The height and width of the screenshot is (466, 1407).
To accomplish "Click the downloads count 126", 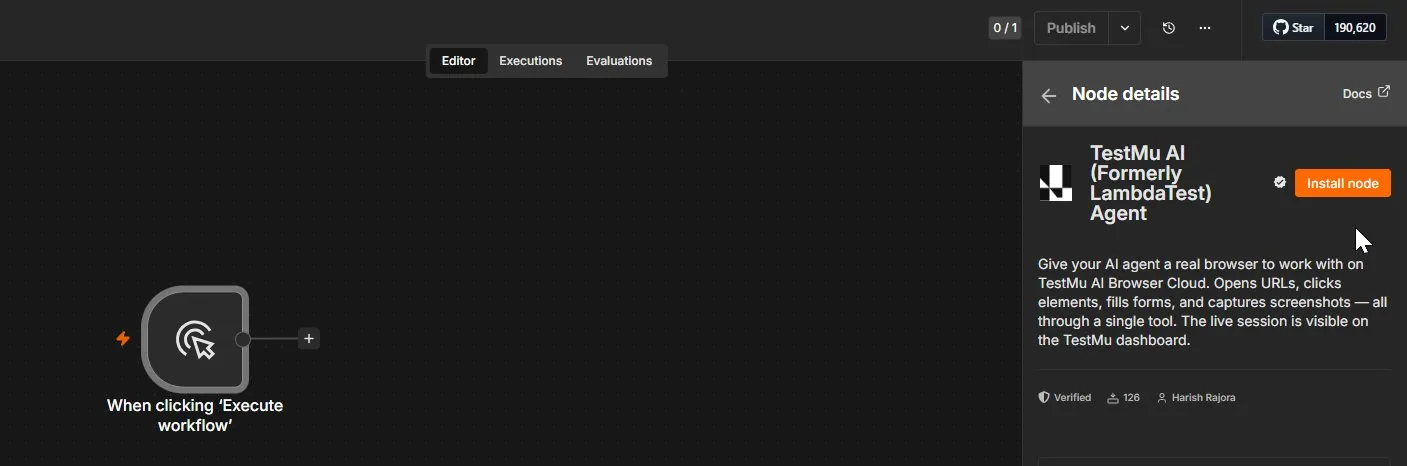I will [1123, 398].
